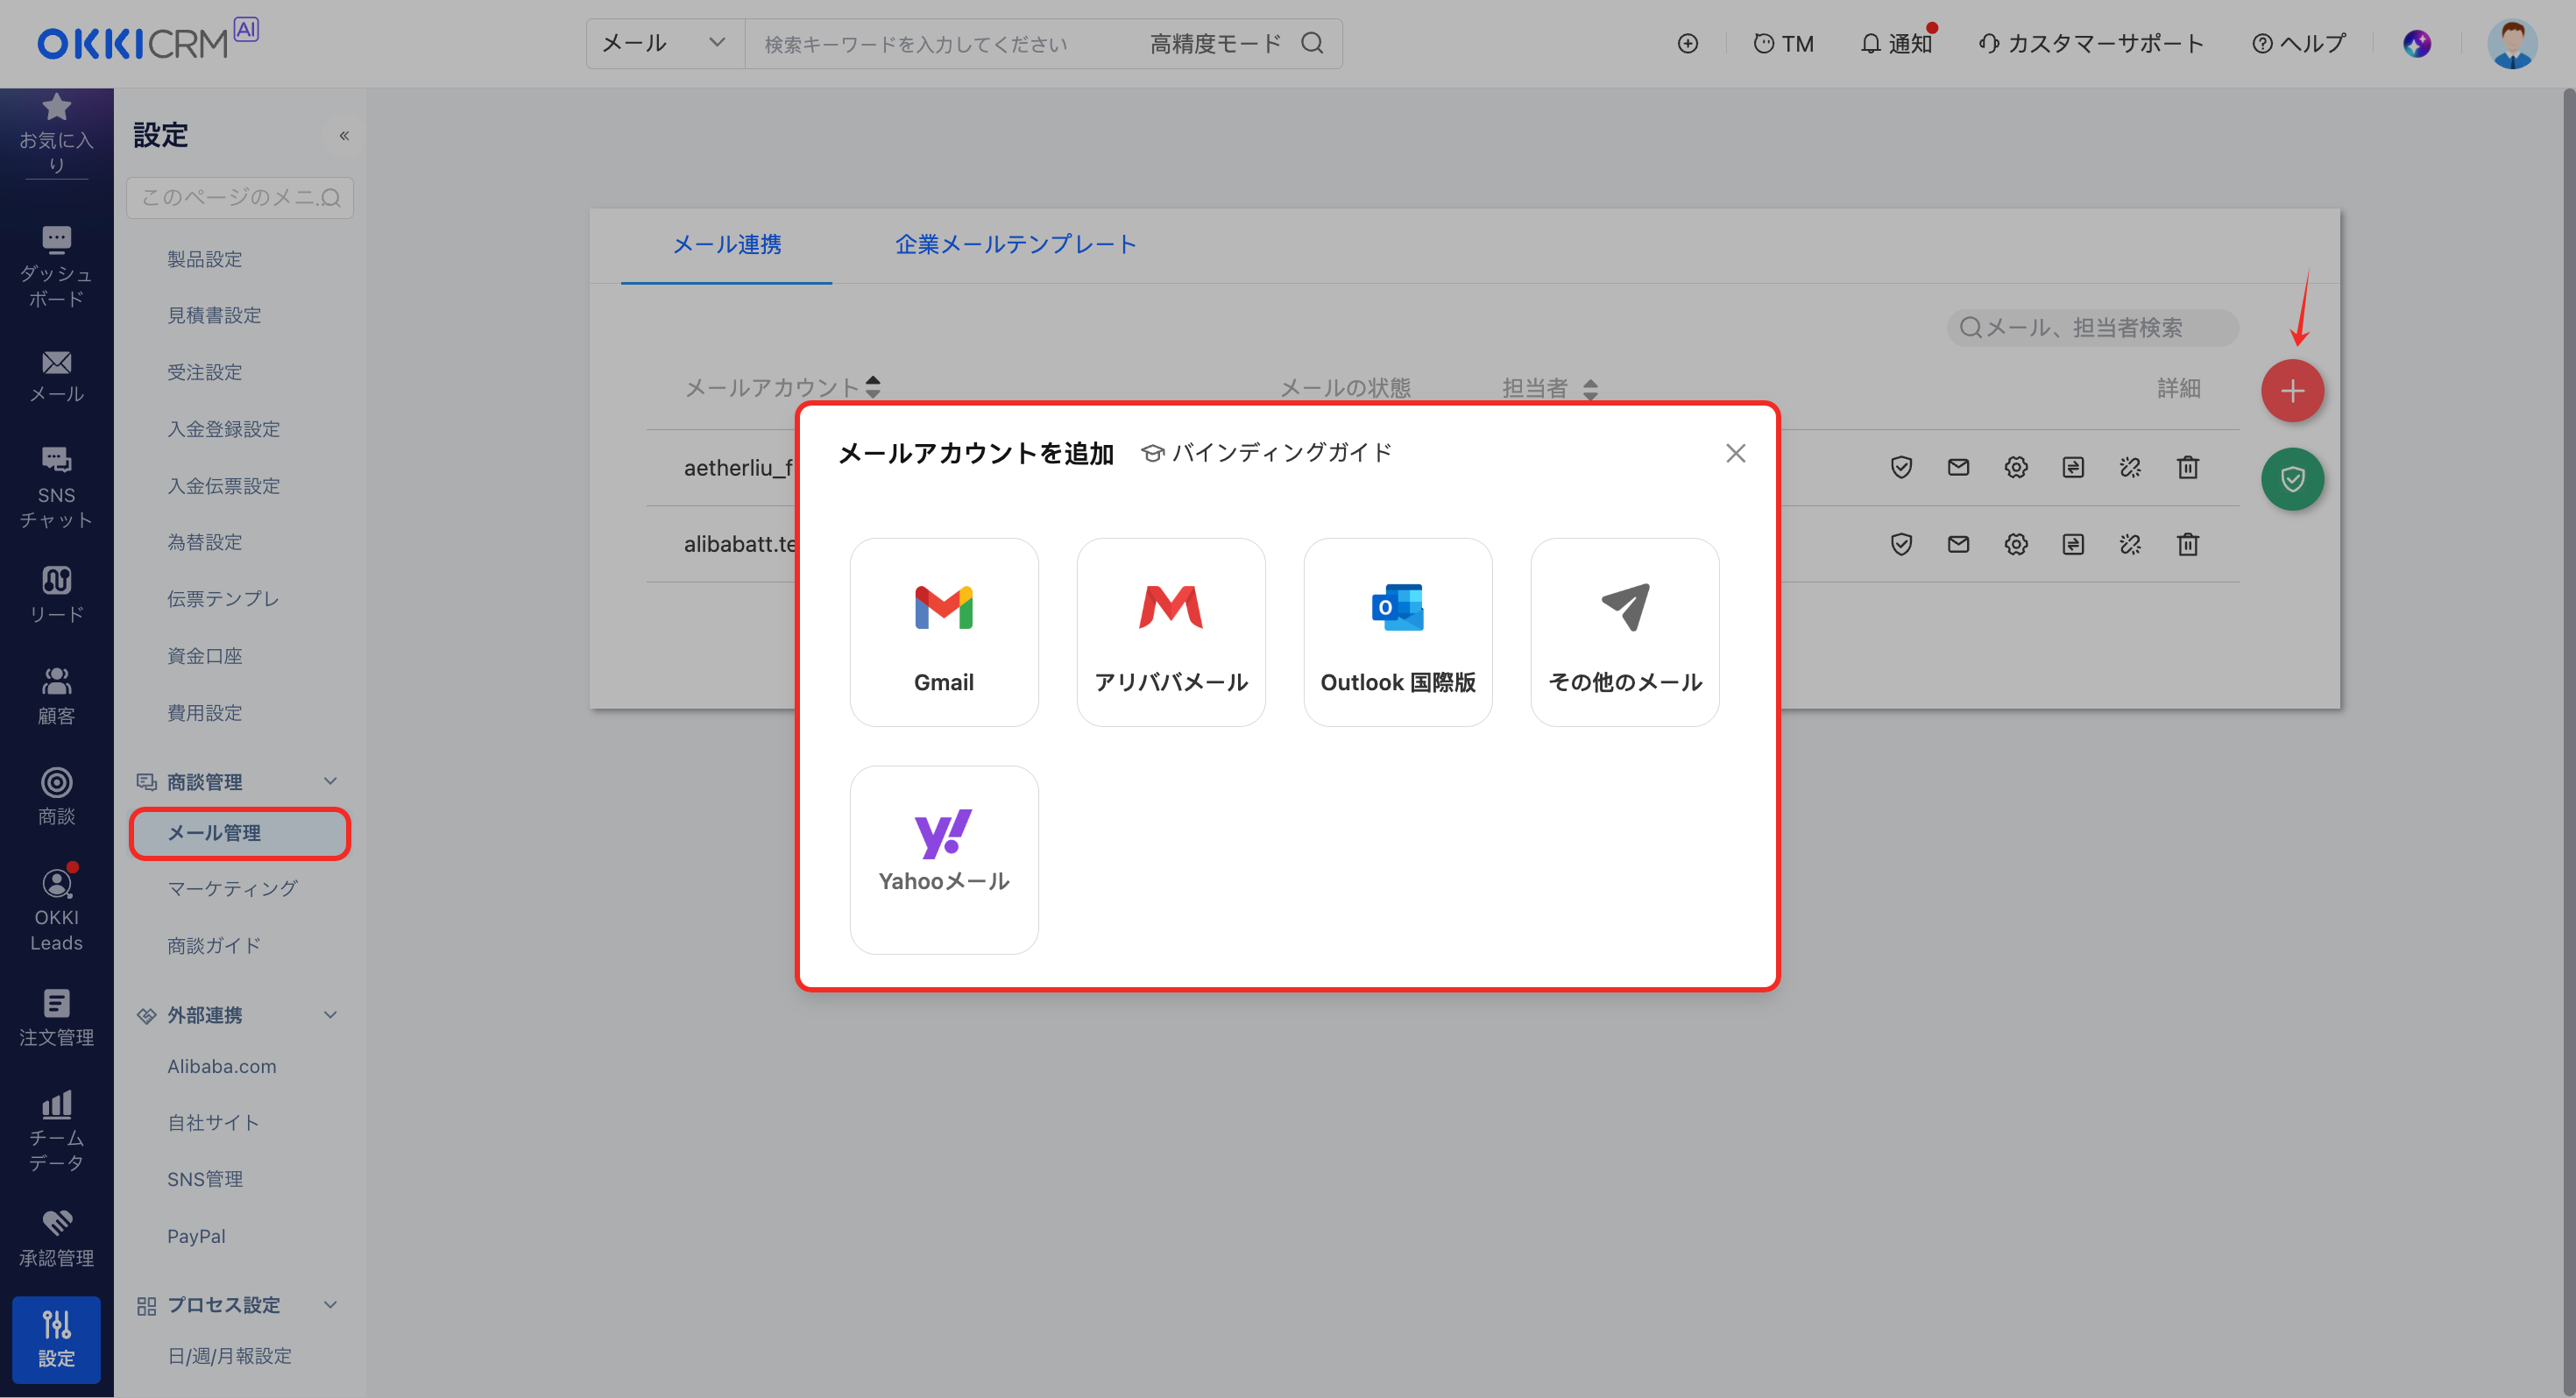Click transfer icon in the aetherliu row
The height and width of the screenshot is (1398, 2576).
(2073, 467)
